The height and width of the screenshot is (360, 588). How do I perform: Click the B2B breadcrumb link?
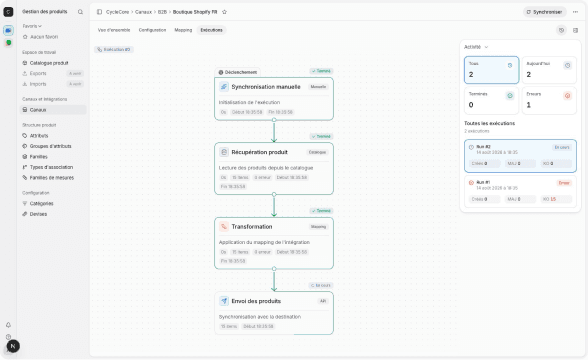(x=162, y=12)
